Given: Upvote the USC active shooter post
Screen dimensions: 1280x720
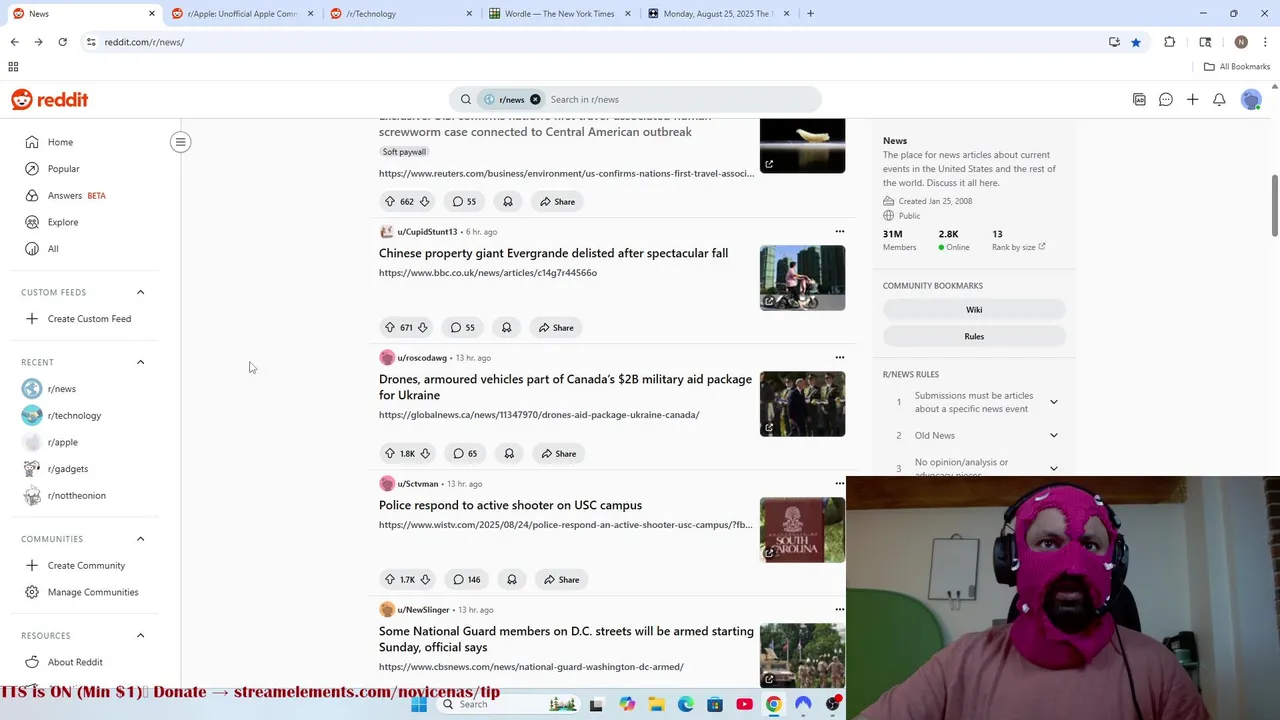Looking at the screenshot, I should tap(390, 579).
